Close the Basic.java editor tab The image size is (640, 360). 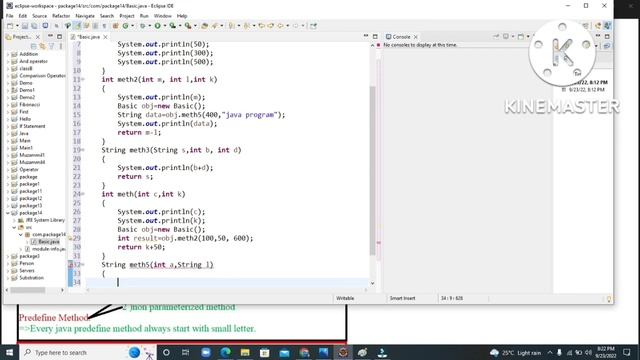(106, 37)
